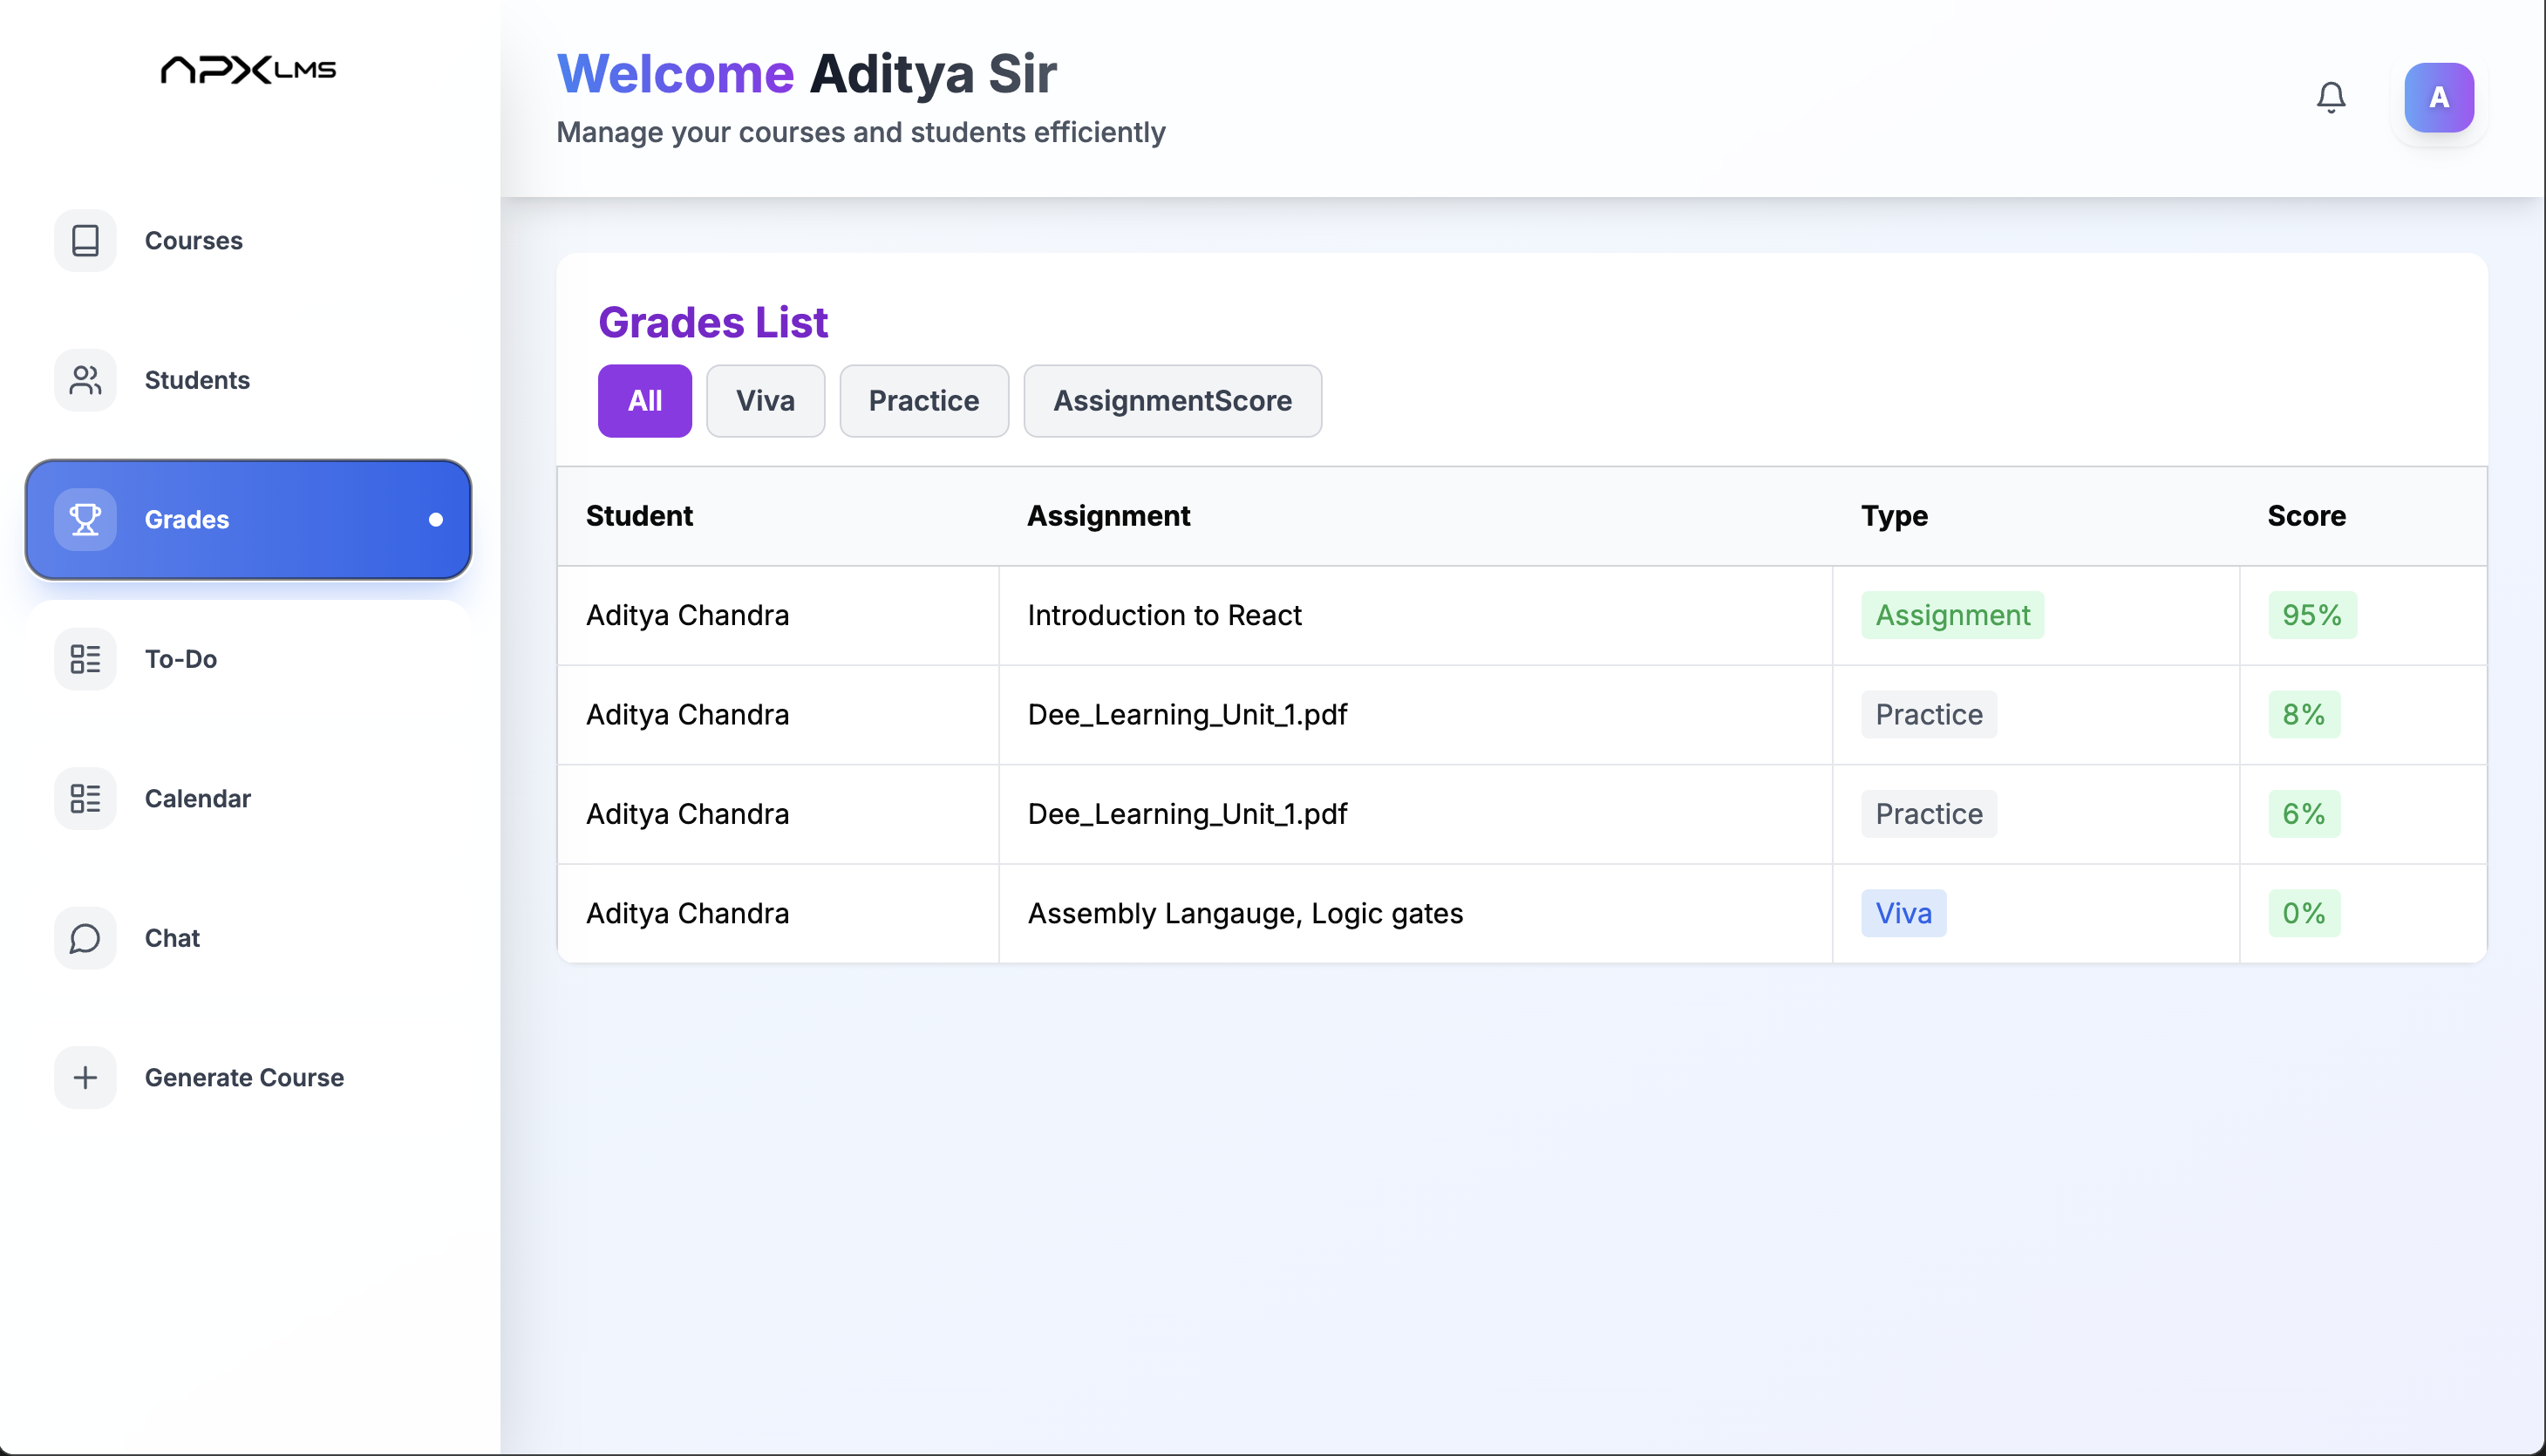Click the To-Do list icon
Screen dimensions: 2546x1456
point(85,659)
